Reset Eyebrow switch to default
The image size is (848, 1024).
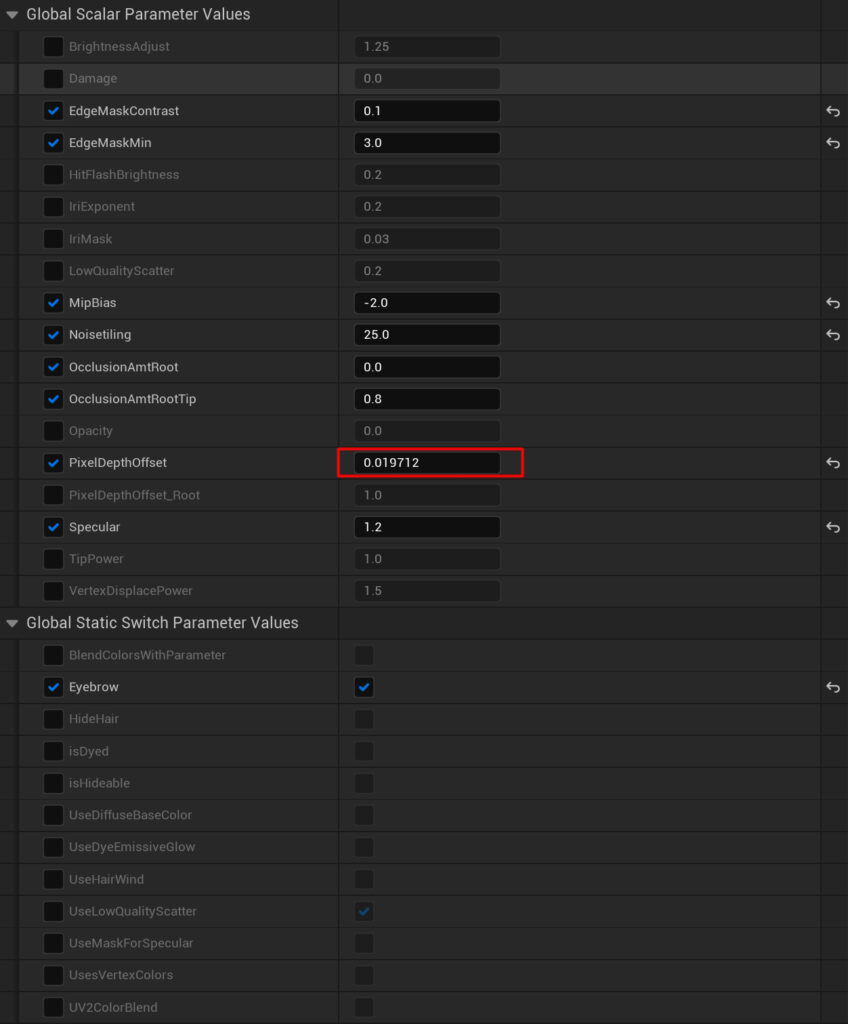tap(832, 687)
